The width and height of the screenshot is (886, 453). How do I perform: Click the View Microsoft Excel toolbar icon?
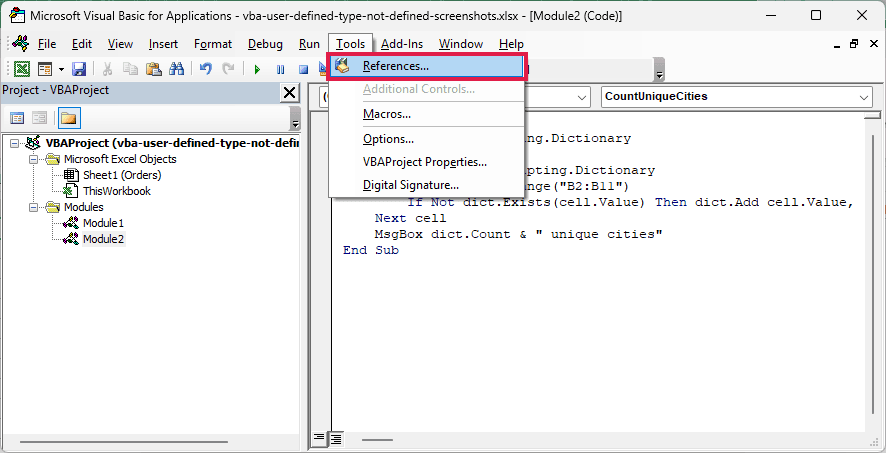(x=21, y=69)
